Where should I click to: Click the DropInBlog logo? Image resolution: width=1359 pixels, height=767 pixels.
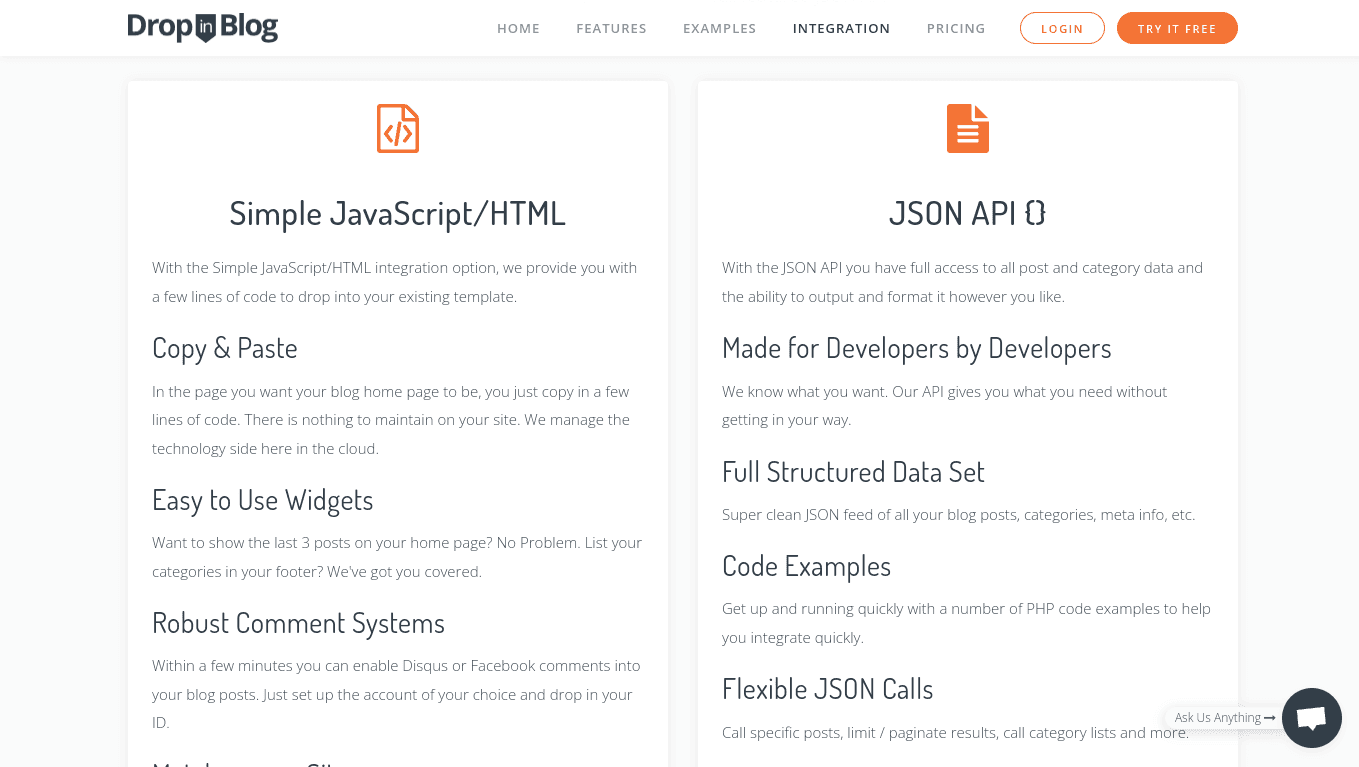[203, 28]
